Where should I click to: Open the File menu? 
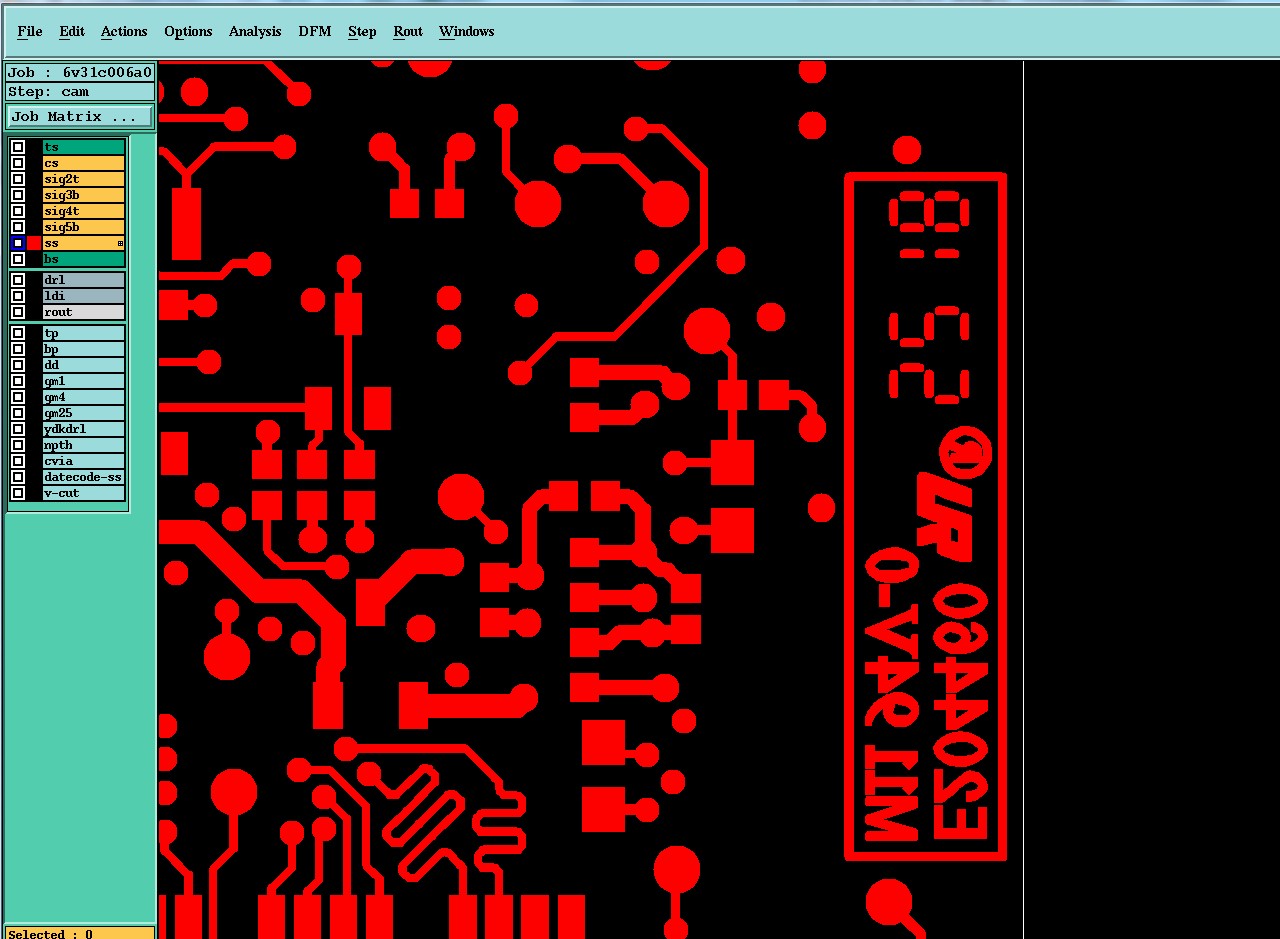[x=30, y=31]
